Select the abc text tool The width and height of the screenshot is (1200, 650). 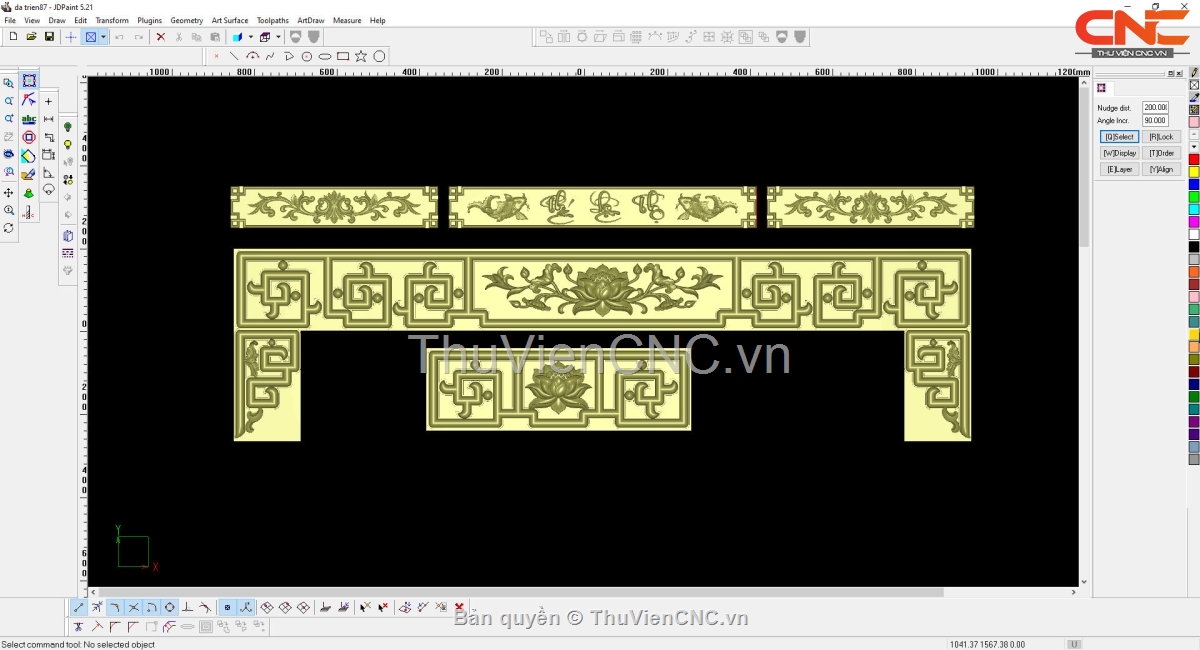[29, 119]
